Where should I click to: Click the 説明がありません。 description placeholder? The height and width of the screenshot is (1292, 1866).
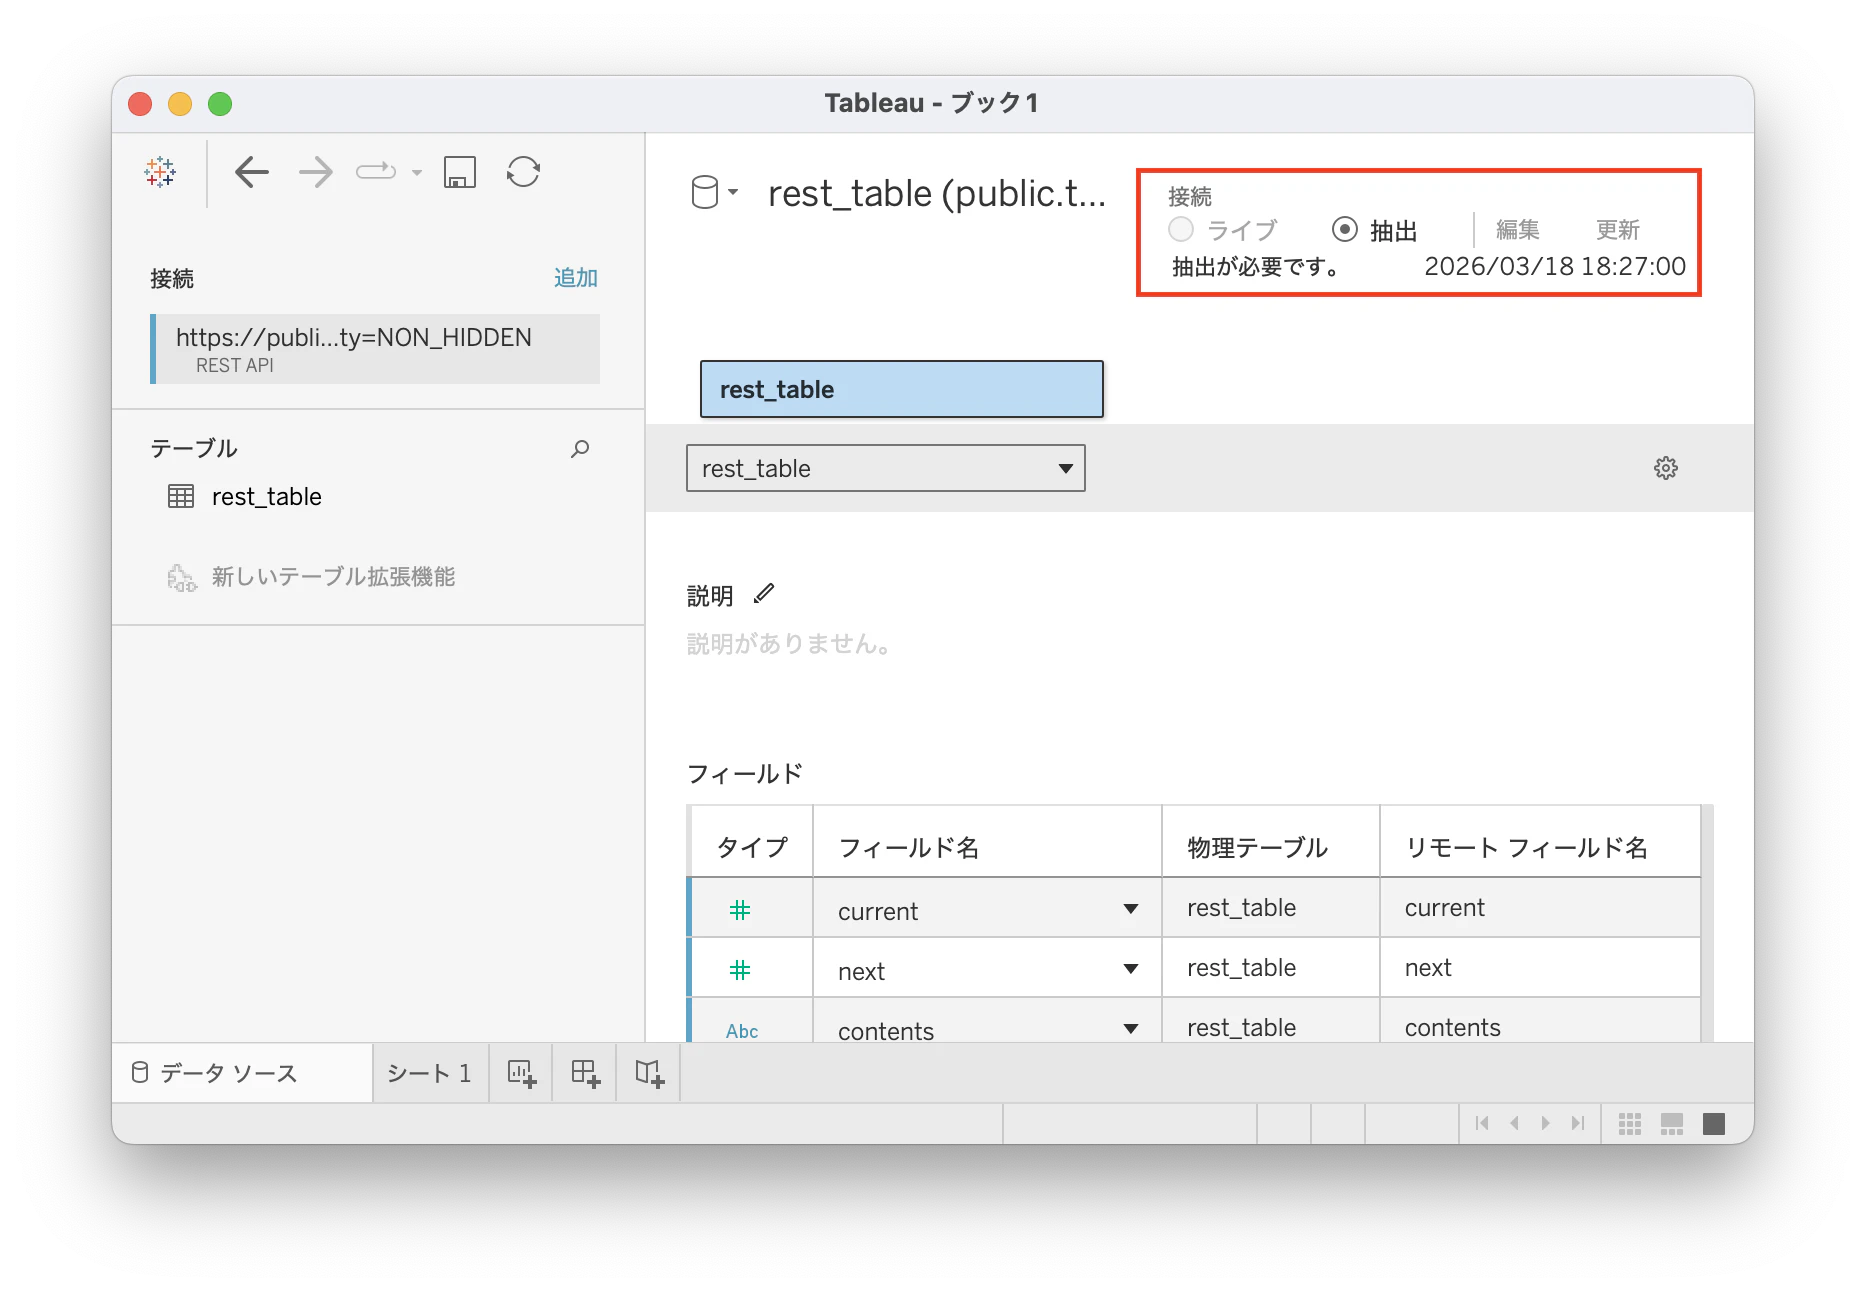(789, 644)
